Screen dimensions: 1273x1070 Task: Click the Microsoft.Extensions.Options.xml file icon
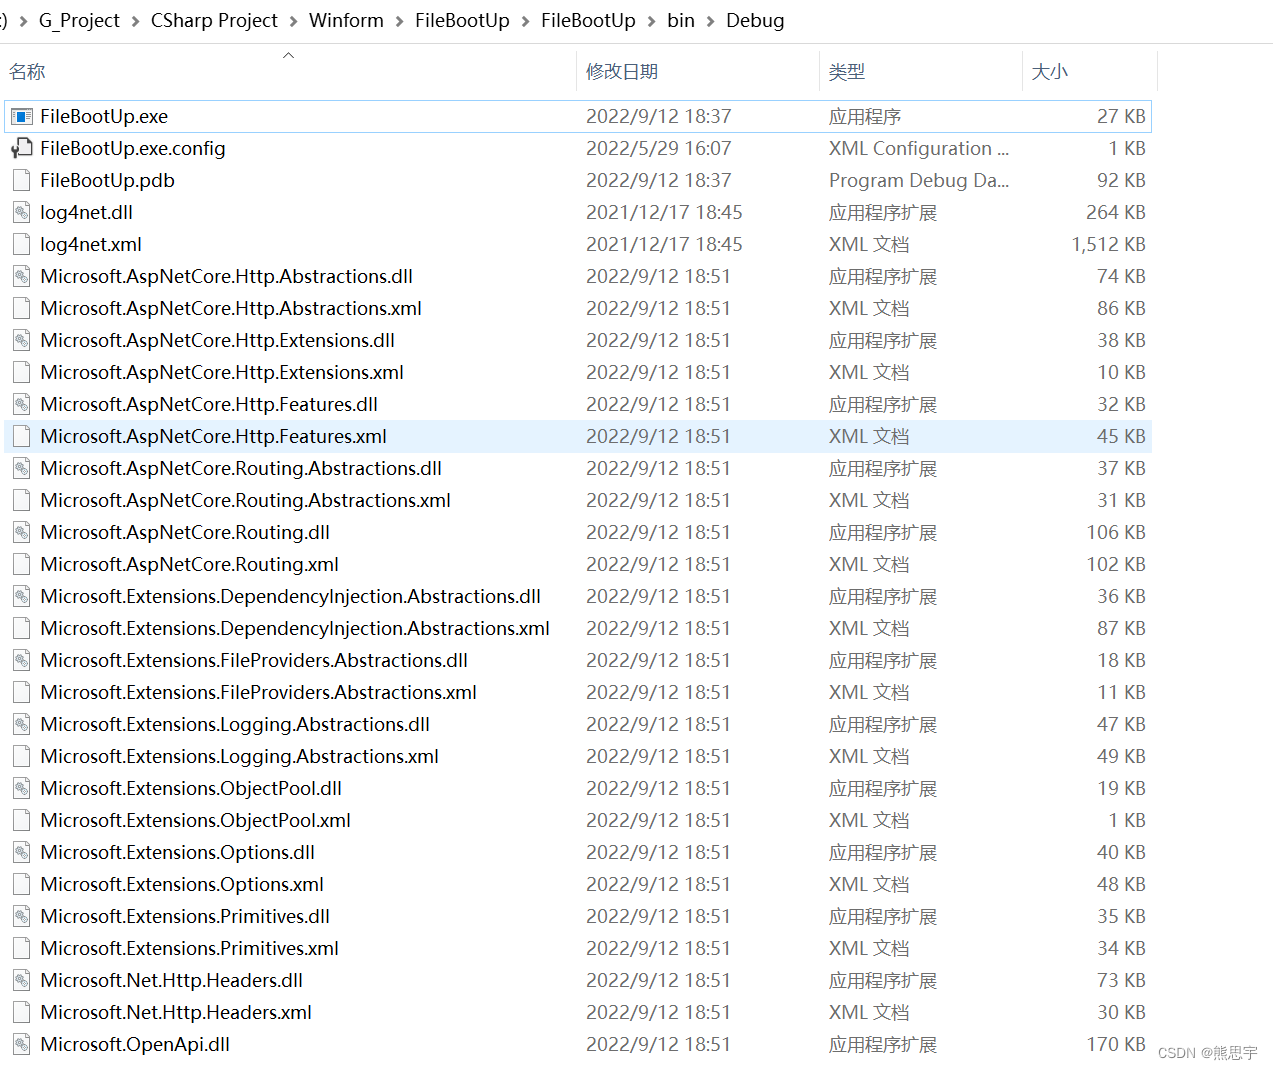[x=21, y=885]
